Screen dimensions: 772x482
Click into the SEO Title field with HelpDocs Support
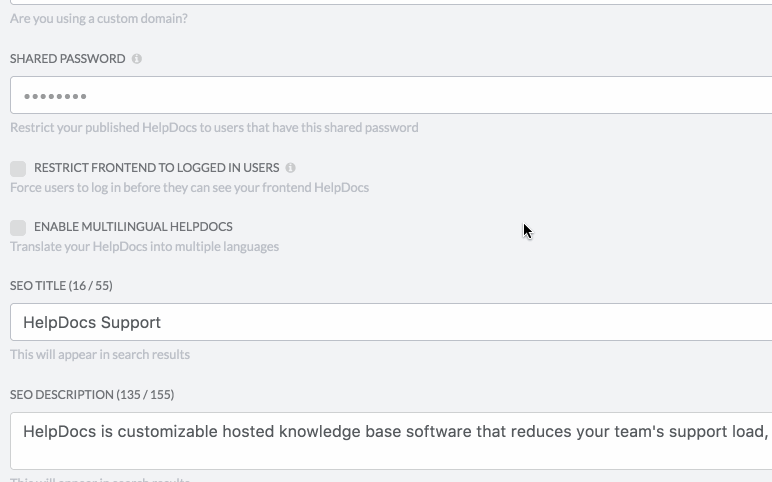(x=391, y=322)
